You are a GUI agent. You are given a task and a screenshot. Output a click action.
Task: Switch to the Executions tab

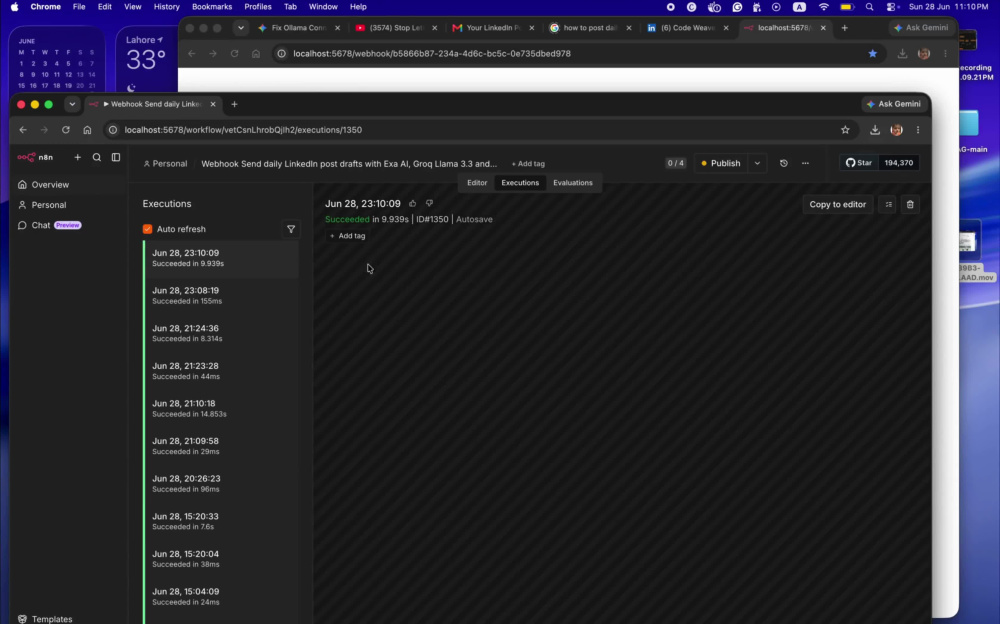pyautogui.click(x=520, y=182)
